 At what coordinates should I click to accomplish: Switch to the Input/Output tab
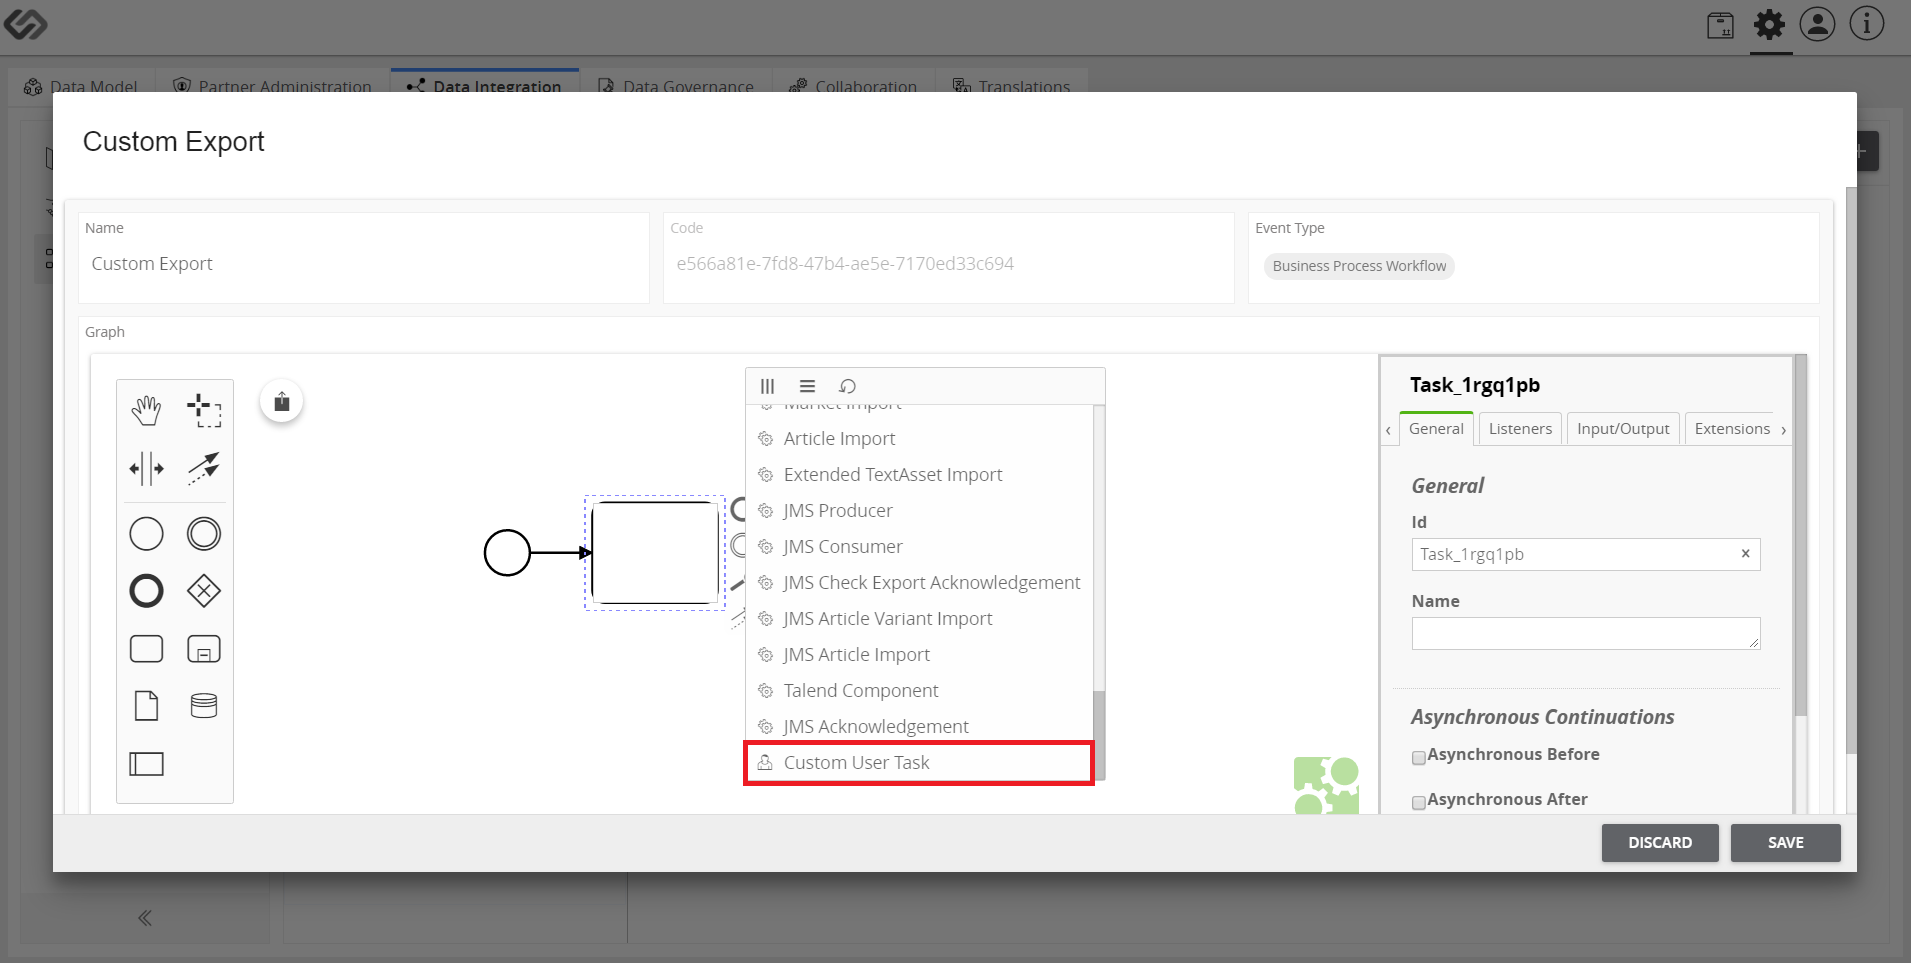tap(1623, 429)
